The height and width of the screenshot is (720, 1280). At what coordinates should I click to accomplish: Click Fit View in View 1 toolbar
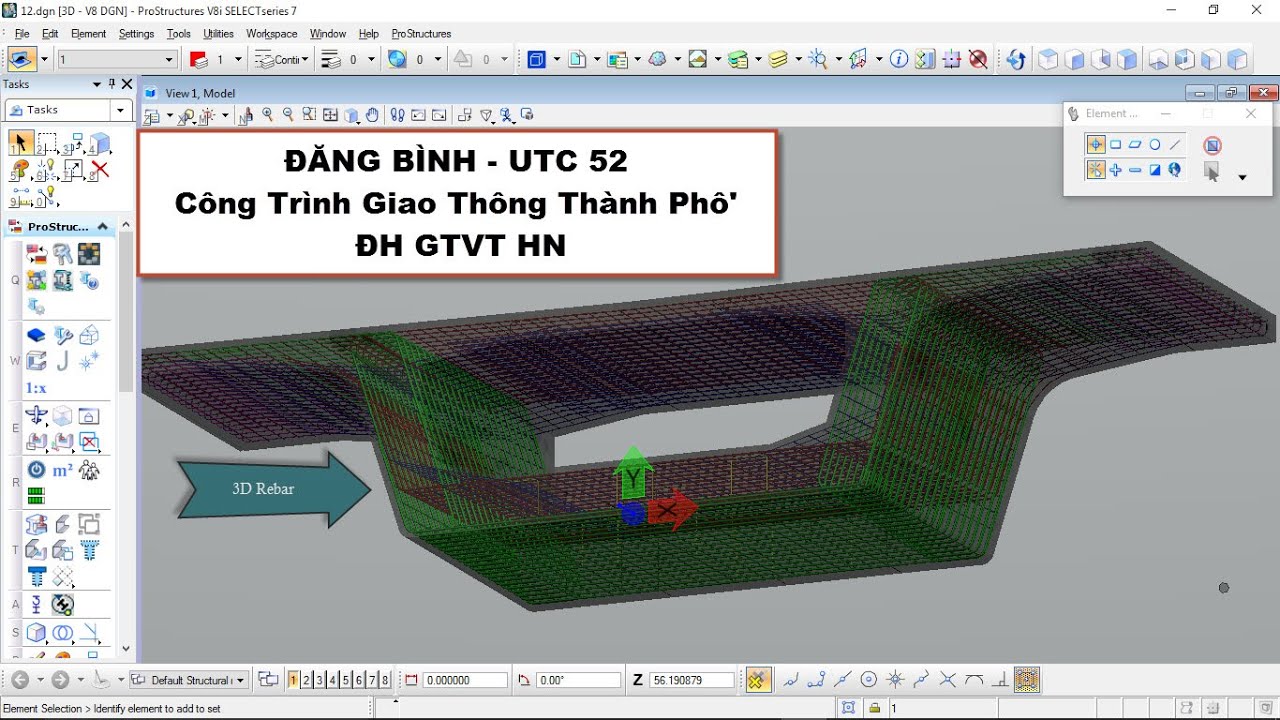(x=331, y=115)
